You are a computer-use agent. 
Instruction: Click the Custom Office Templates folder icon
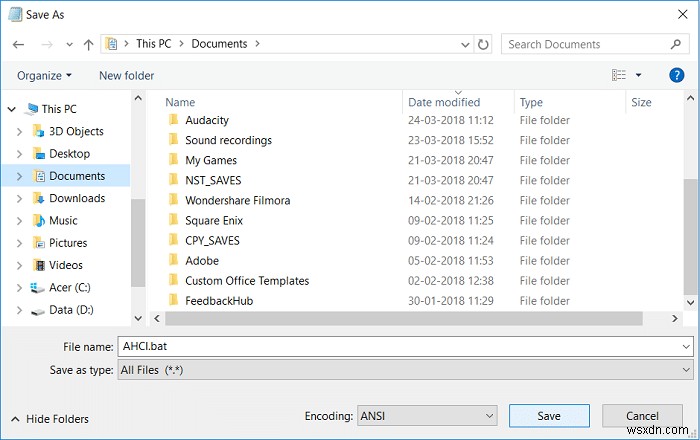[x=174, y=280]
